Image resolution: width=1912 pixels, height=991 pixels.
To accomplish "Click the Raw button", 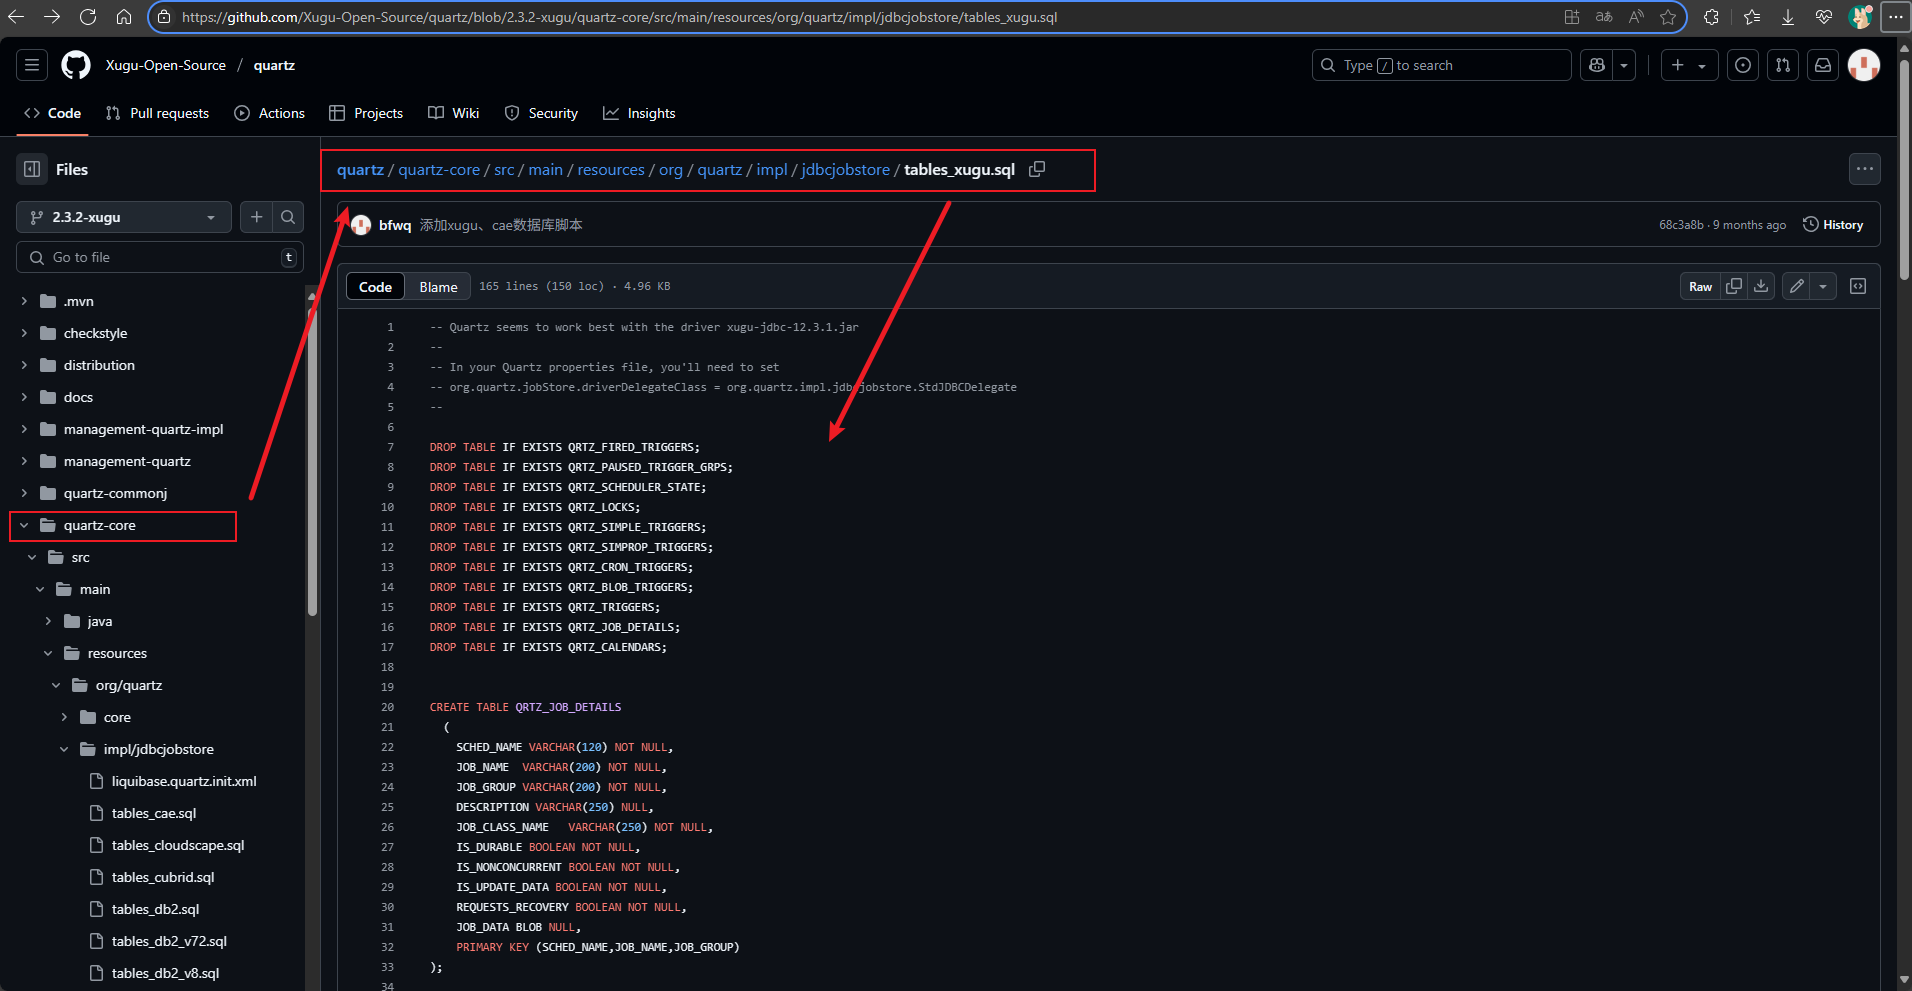I will [1700, 286].
